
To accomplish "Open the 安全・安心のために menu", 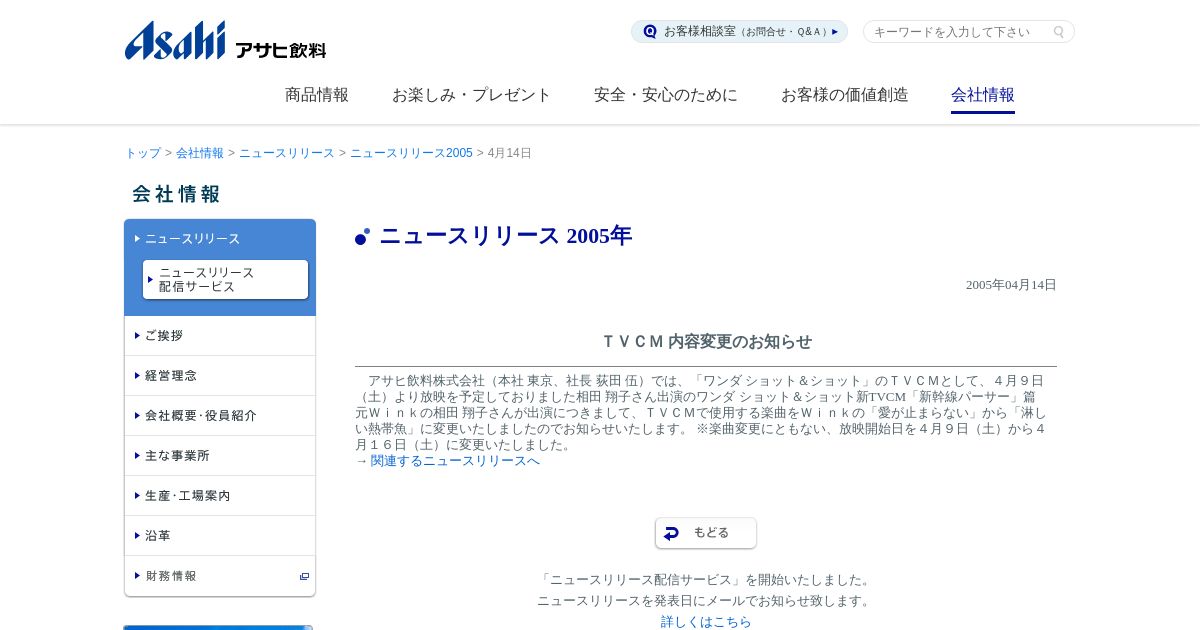I will (x=666, y=95).
